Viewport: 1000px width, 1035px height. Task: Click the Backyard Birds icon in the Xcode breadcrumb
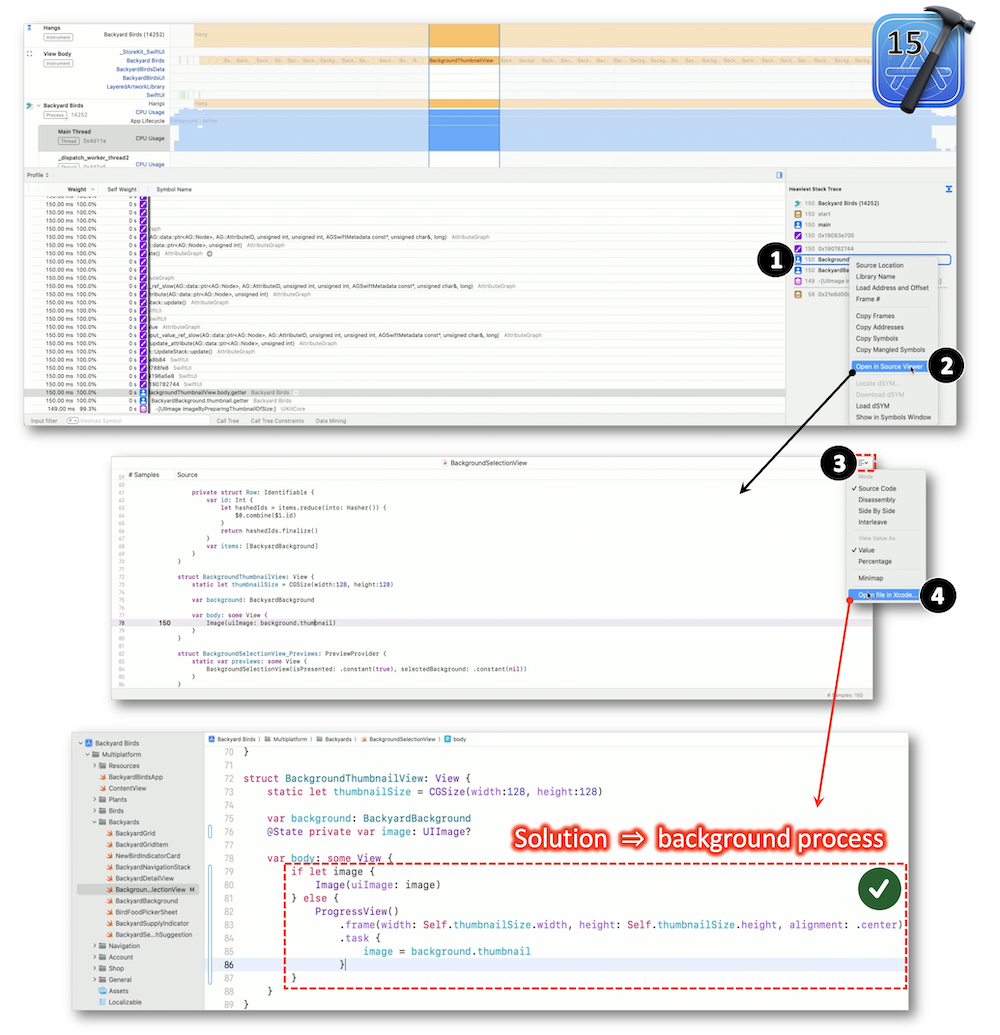[211, 739]
